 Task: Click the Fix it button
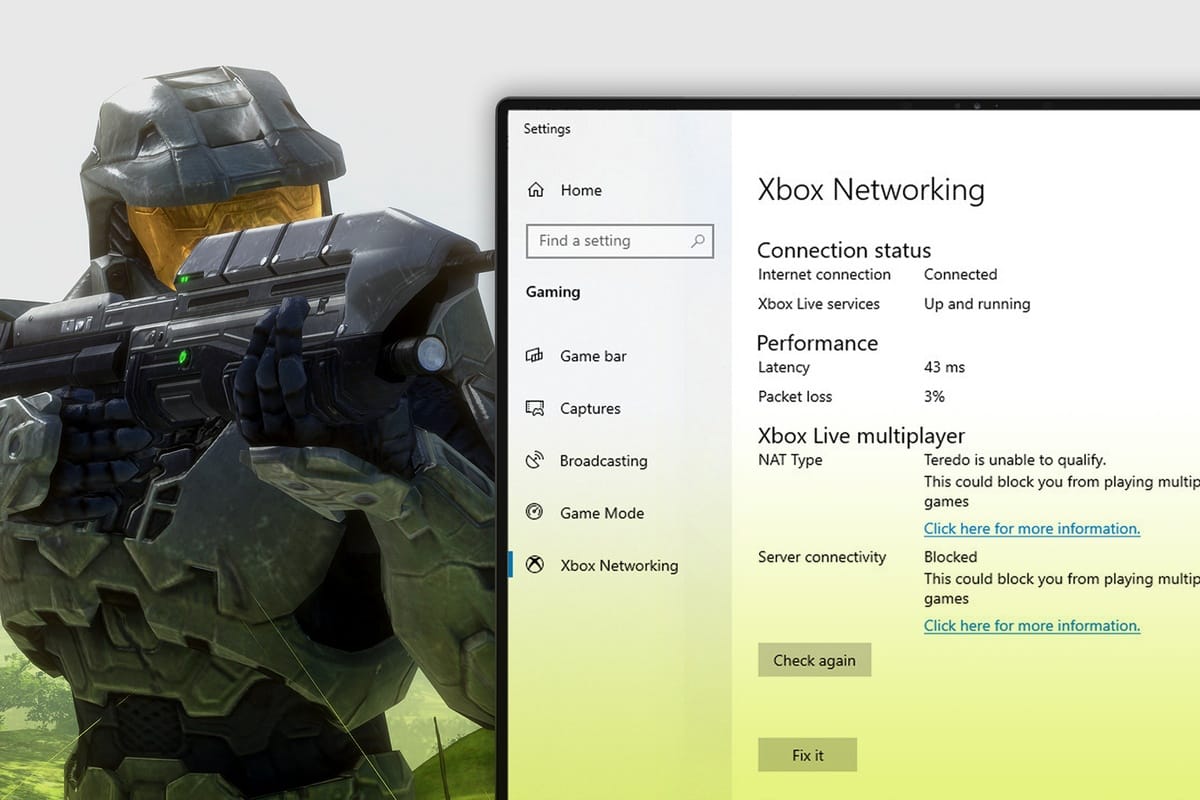(807, 755)
